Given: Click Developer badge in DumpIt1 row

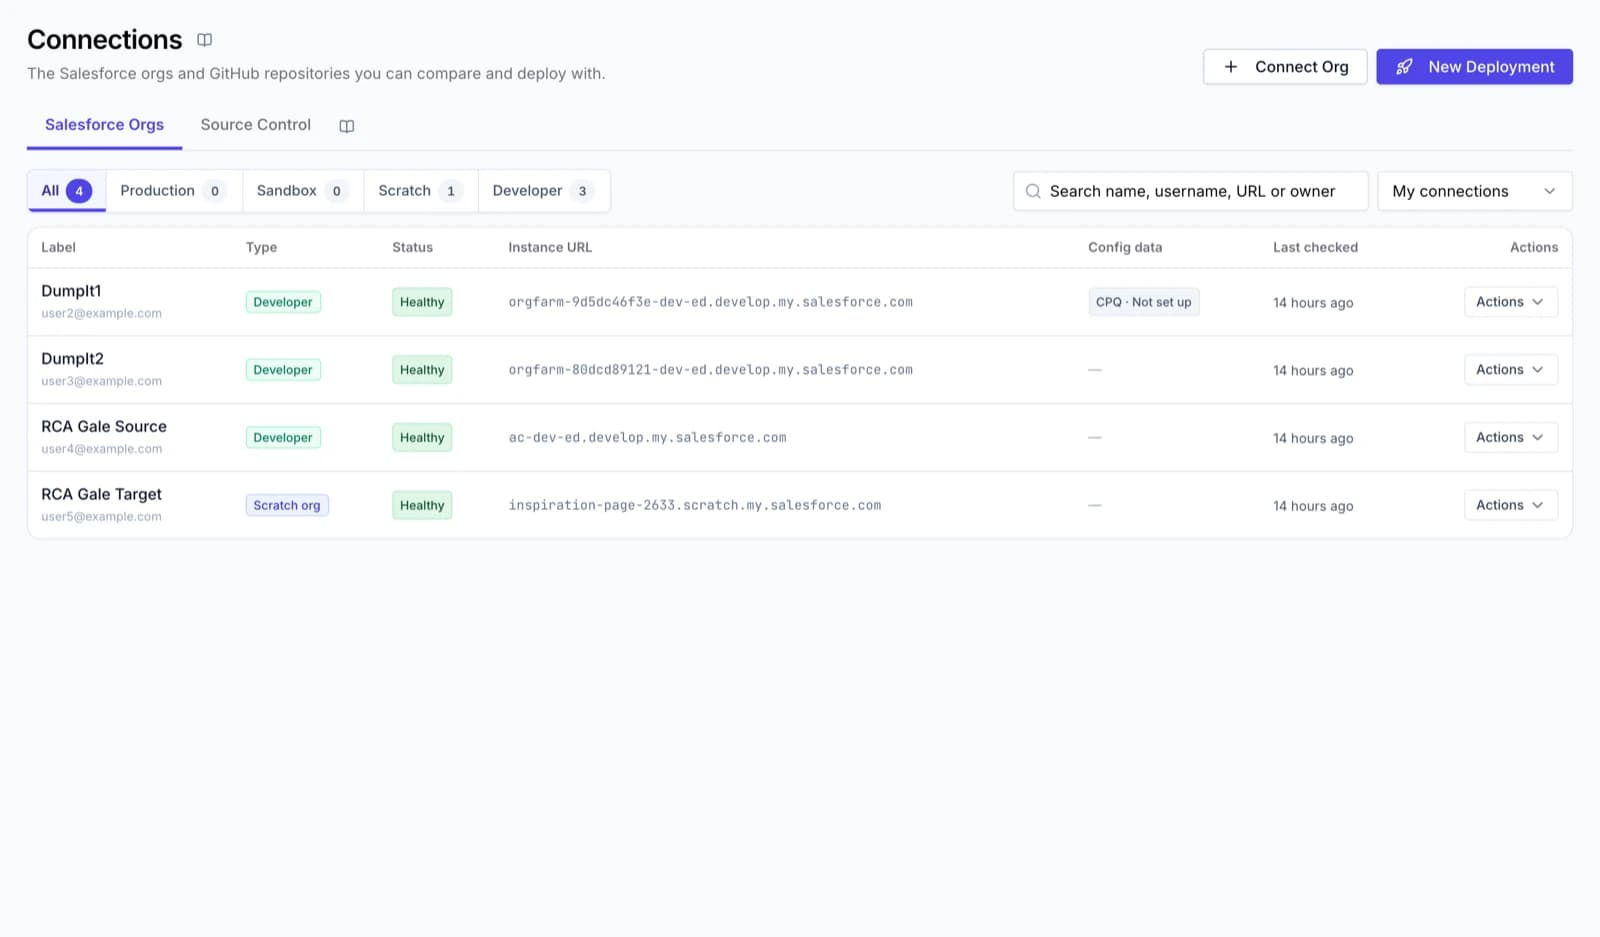Looking at the screenshot, I should [283, 302].
